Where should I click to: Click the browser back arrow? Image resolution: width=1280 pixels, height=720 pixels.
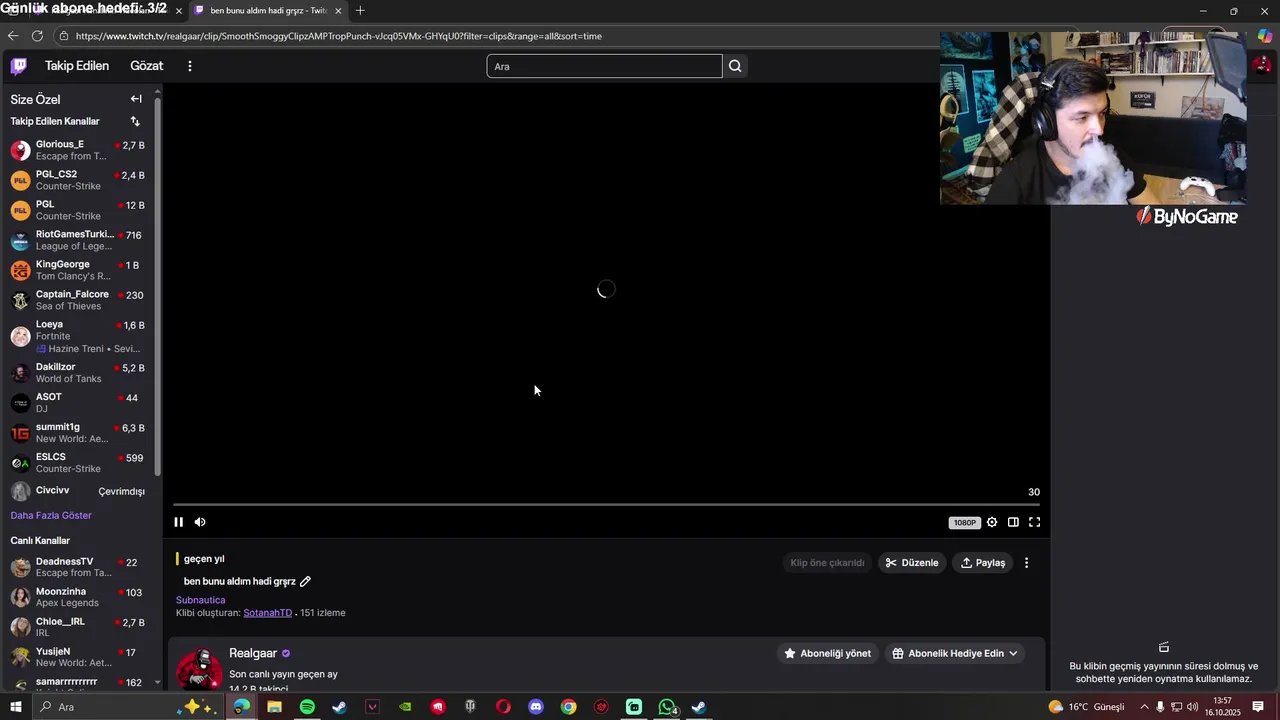(x=13, y=36)
